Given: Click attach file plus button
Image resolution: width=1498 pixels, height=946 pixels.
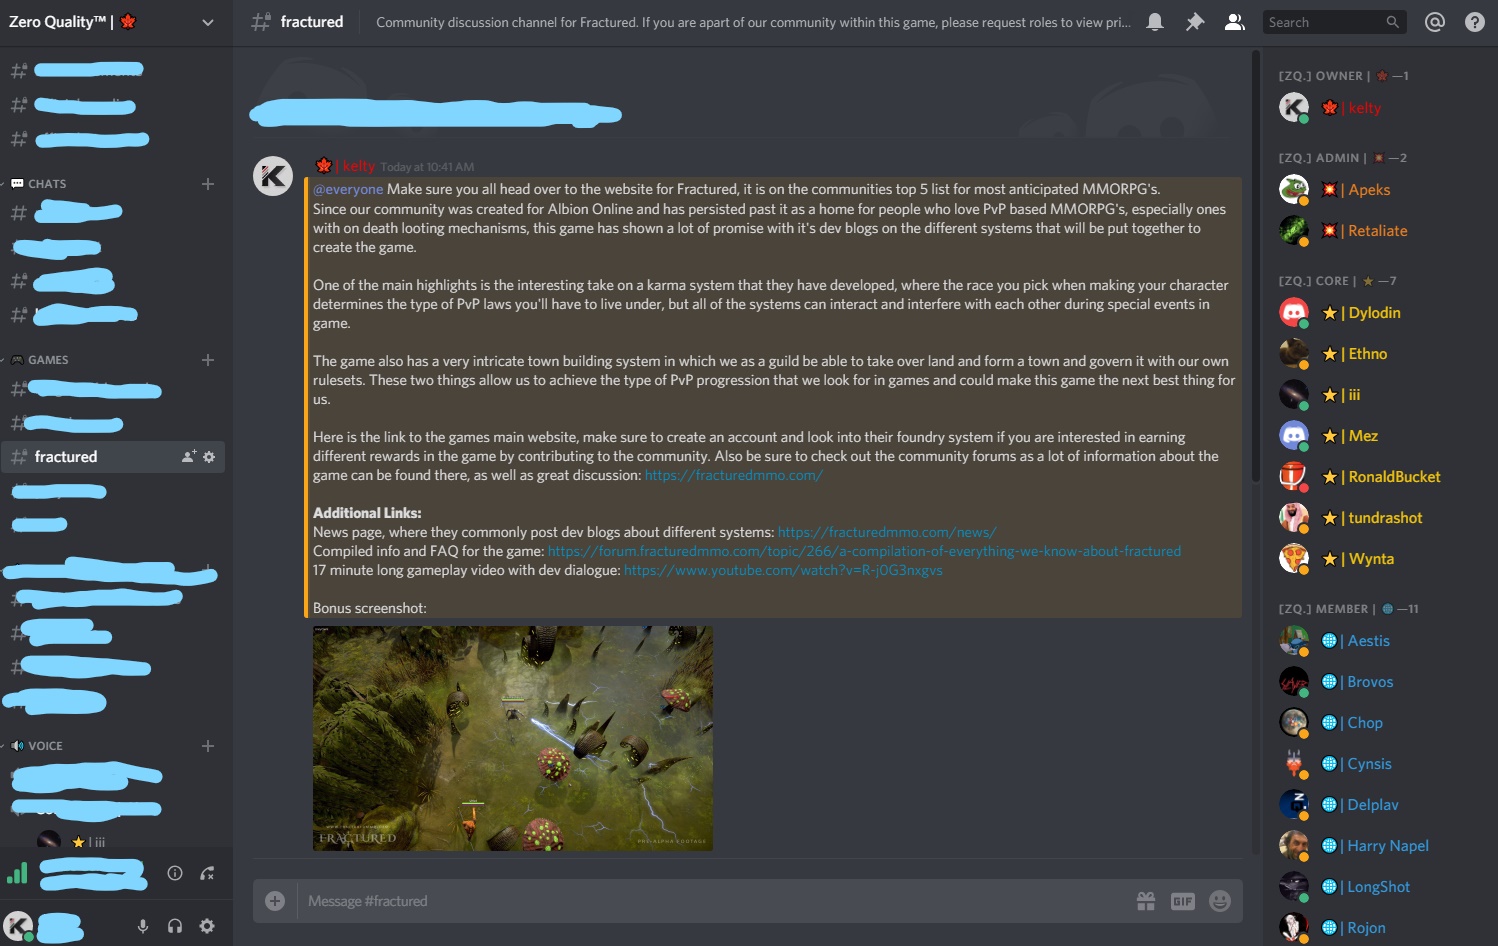Looking at the screenshot, I should coord(275,901).
